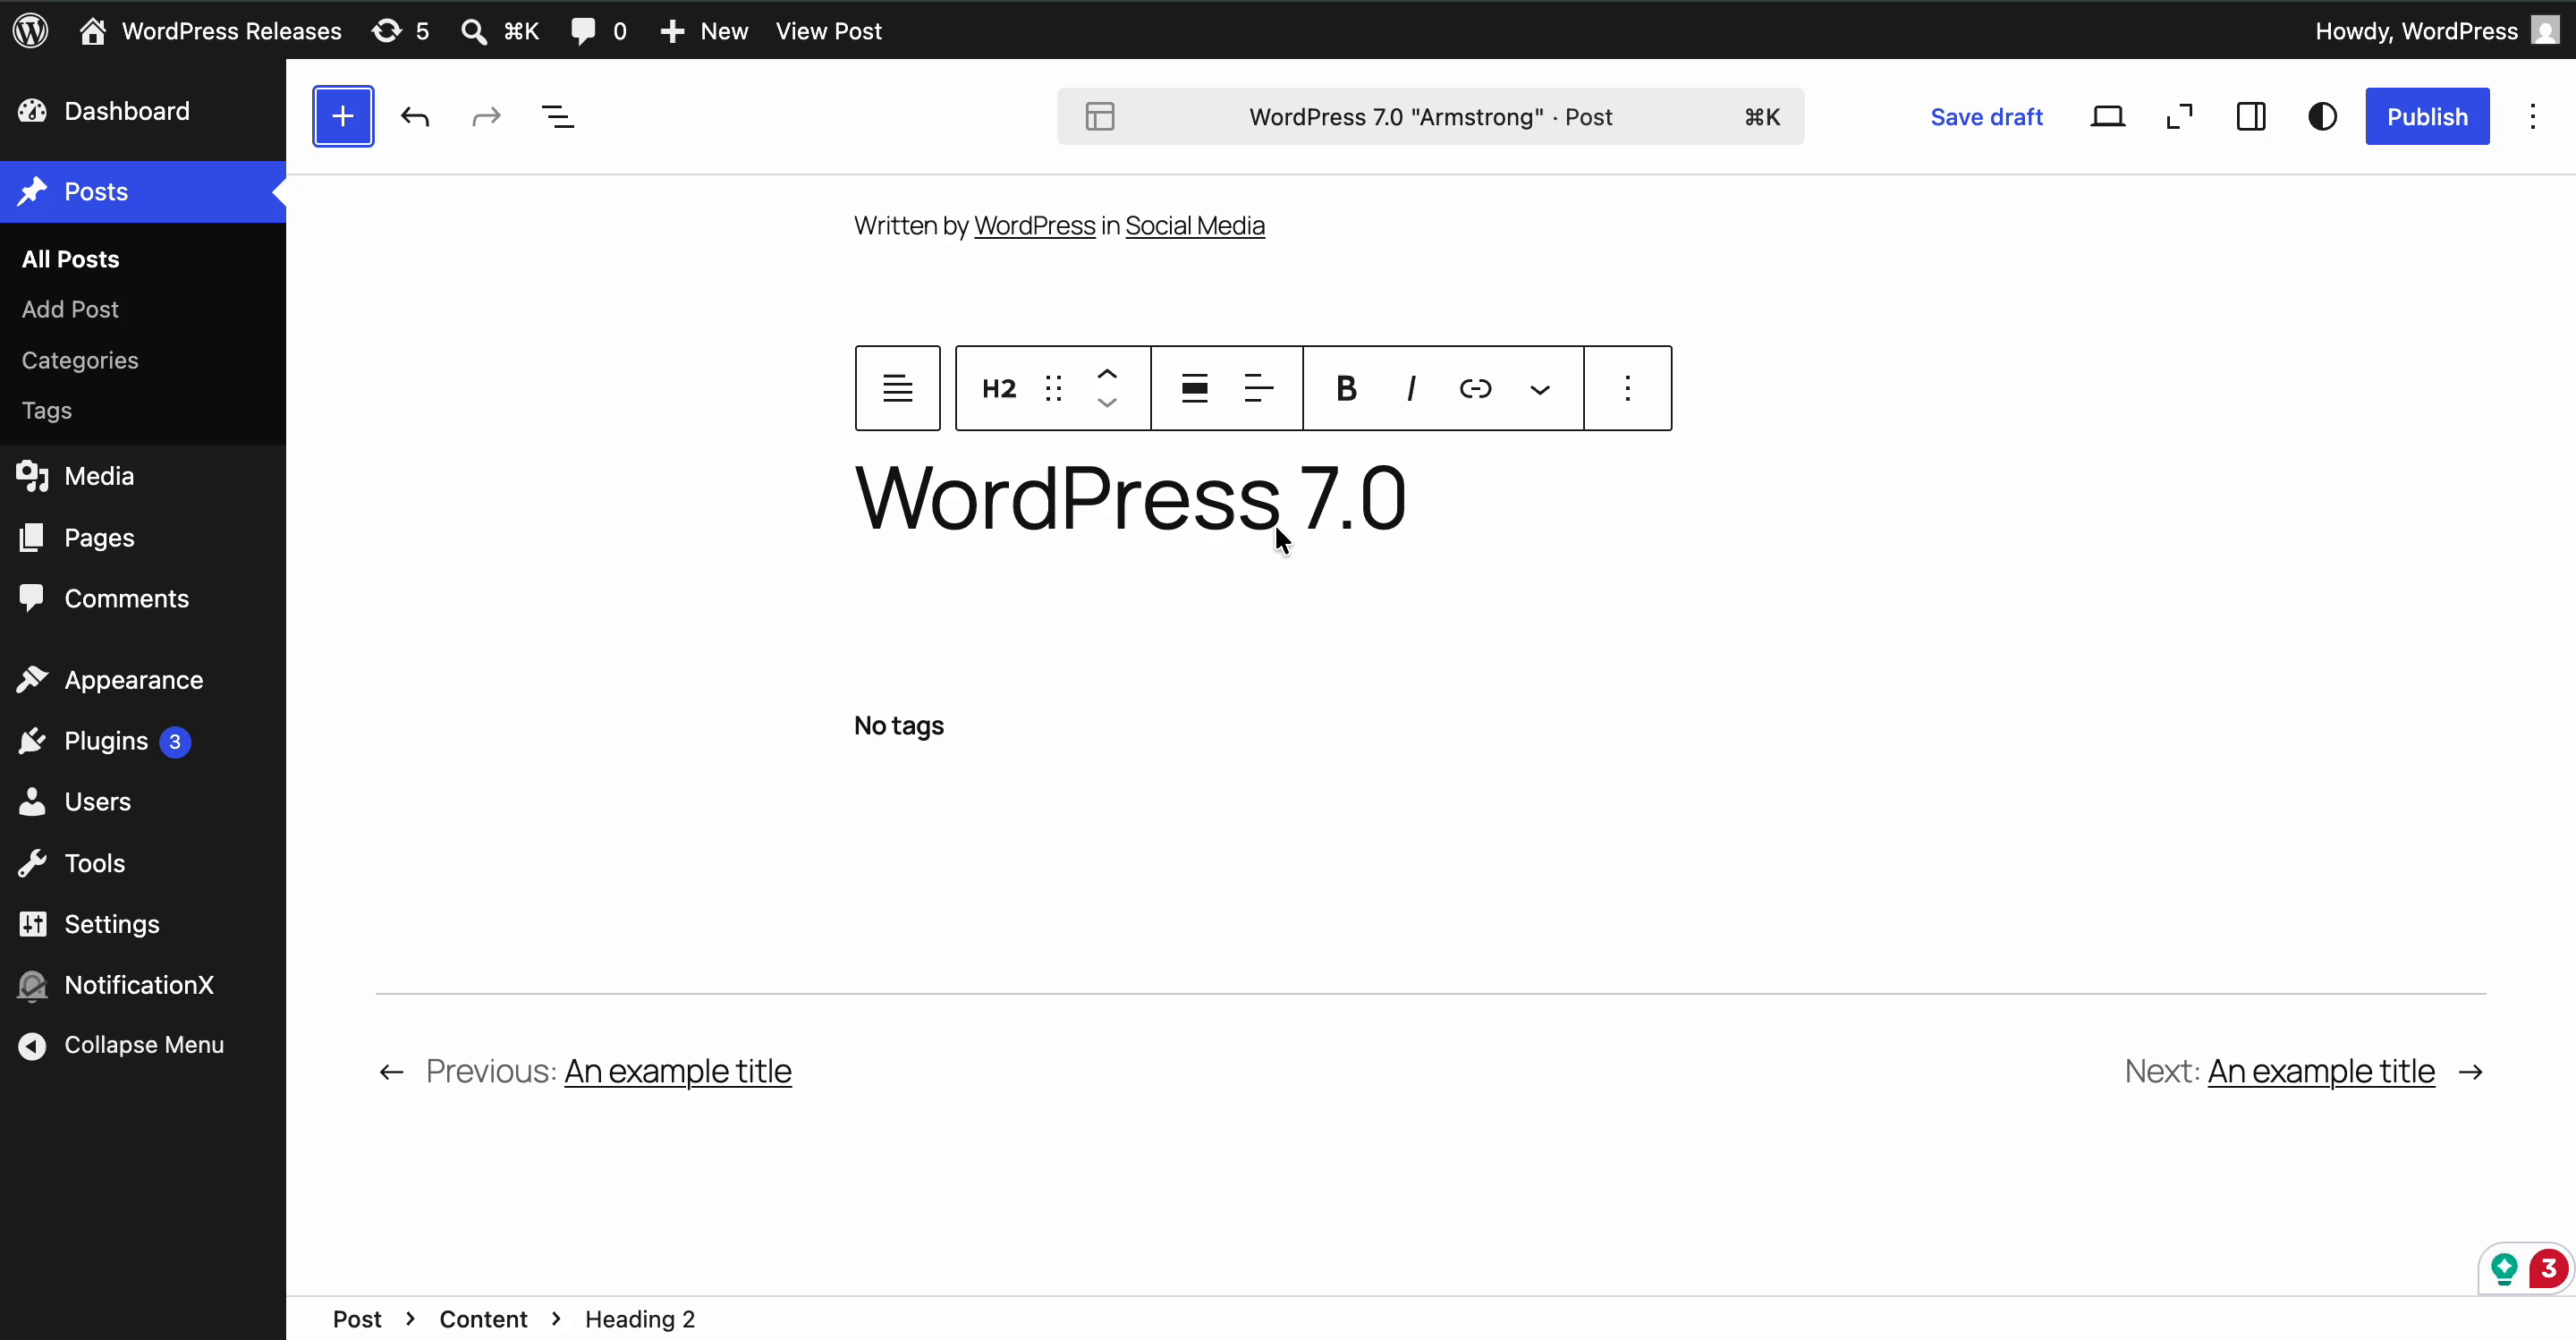Open comments bubble in admin bar
Image resolution: width=2576 pixels, height=1340 pixels.
click(599, 31)
